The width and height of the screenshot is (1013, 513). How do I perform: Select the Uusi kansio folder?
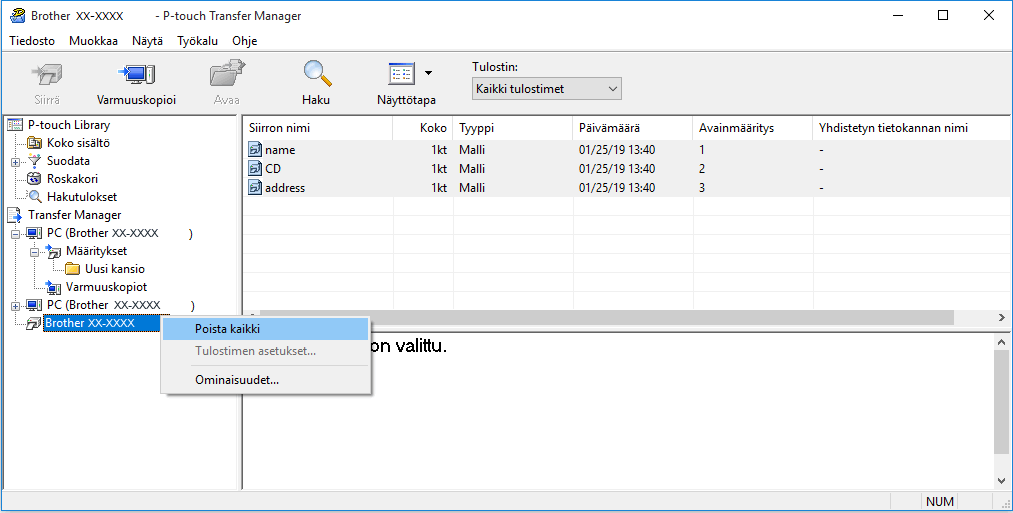tap(115, 269)
